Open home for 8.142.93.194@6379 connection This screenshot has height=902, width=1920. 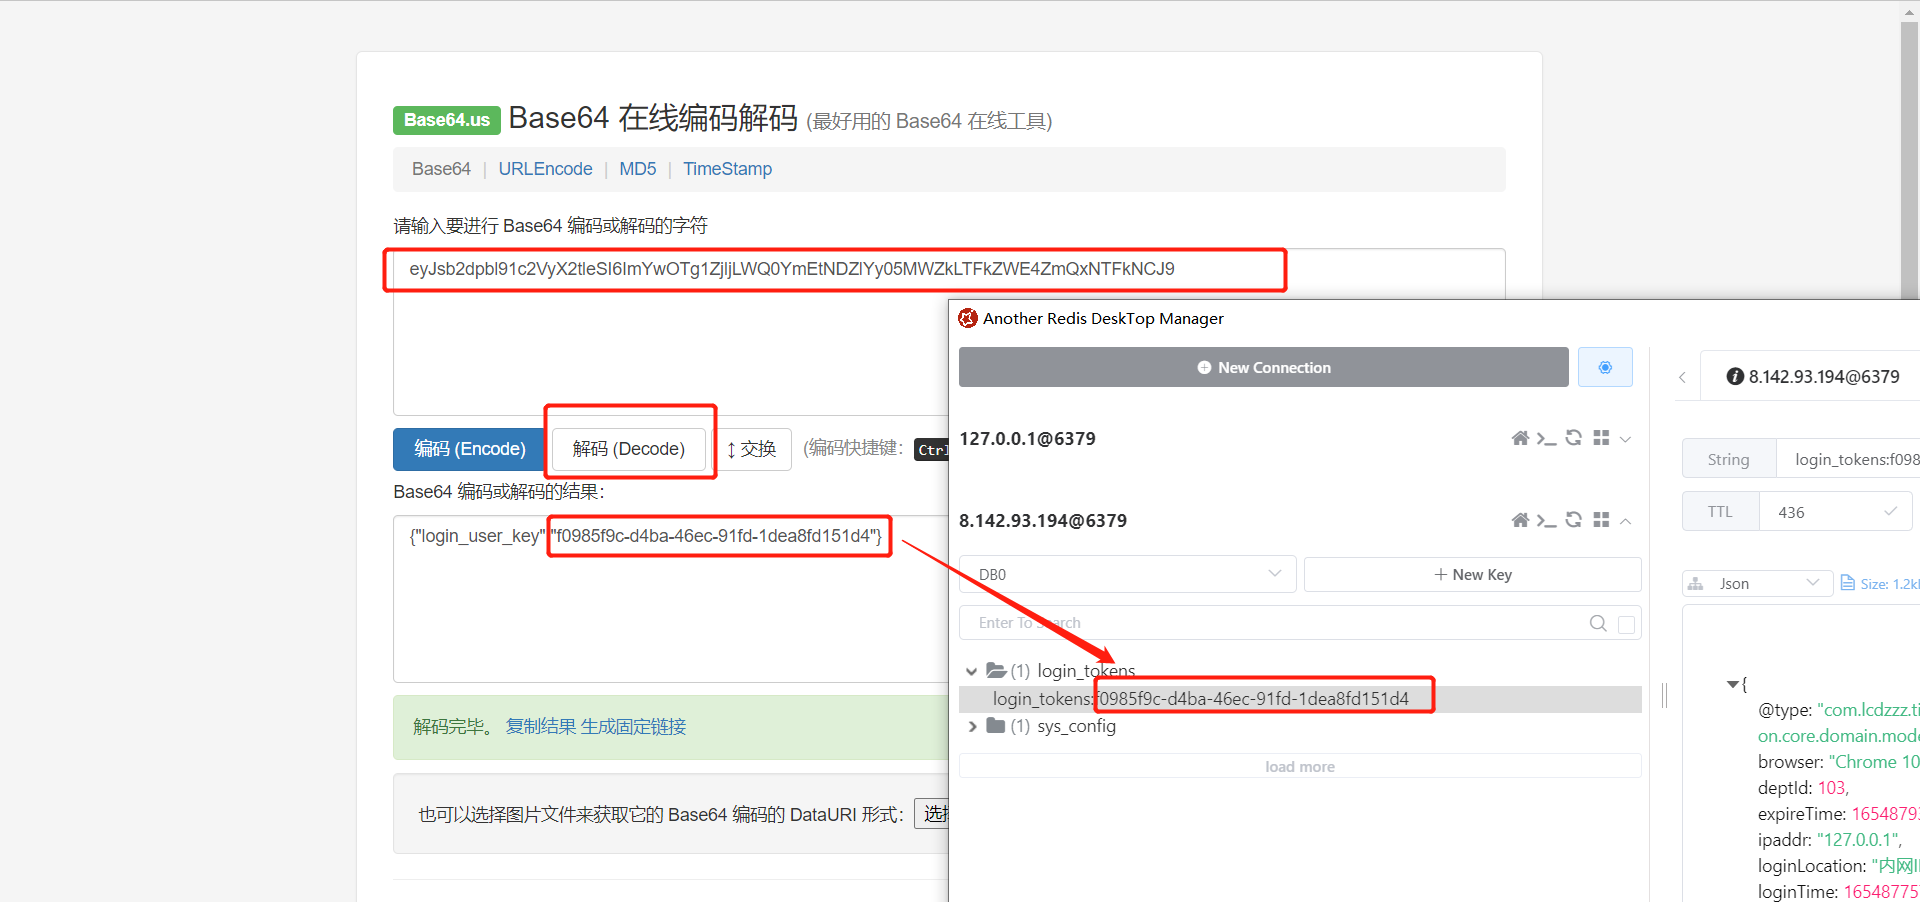click(1520, 520)
